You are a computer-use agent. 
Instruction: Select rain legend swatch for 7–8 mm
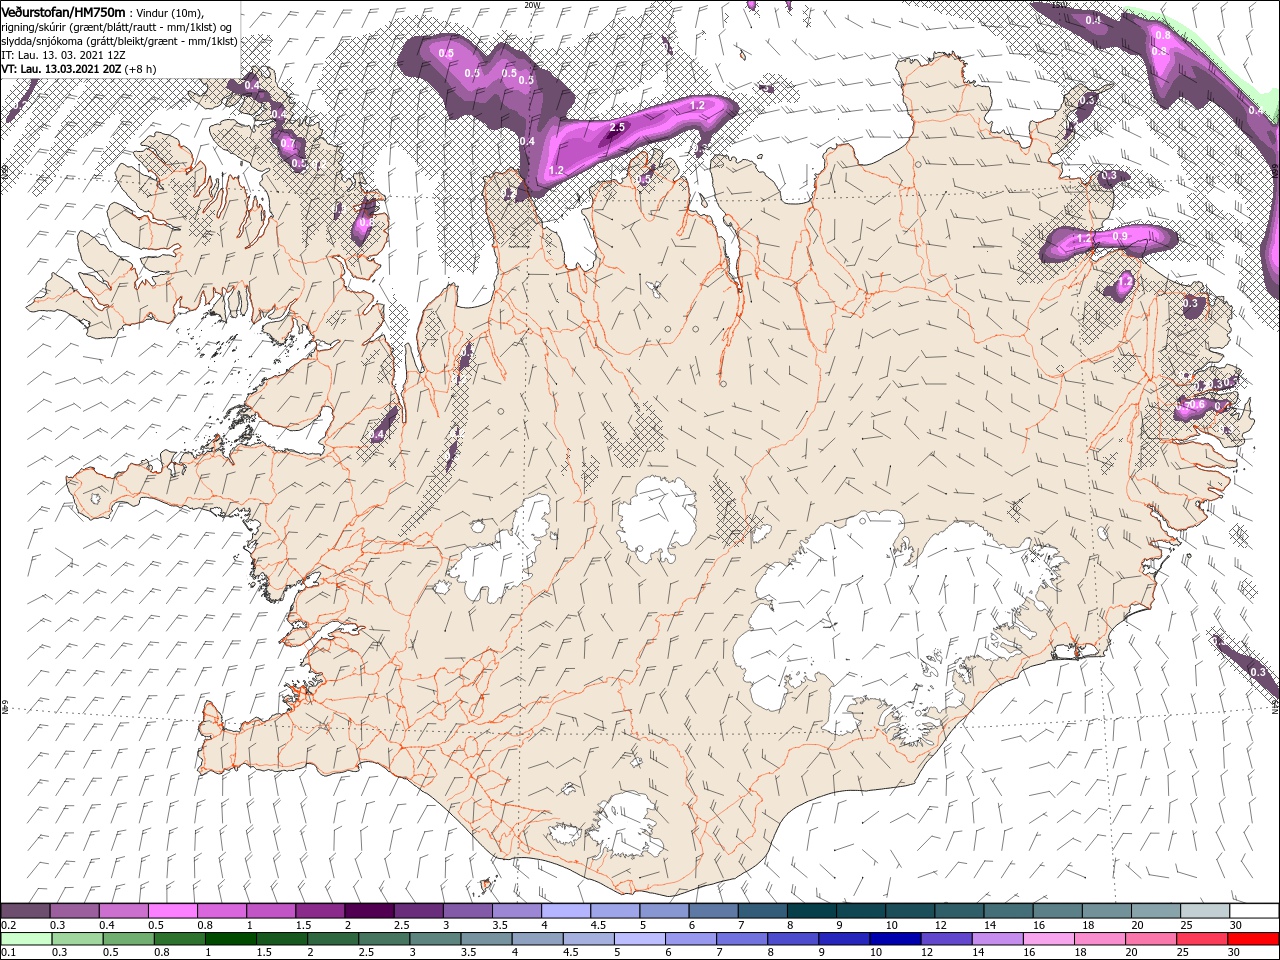(x=742, y=940)
